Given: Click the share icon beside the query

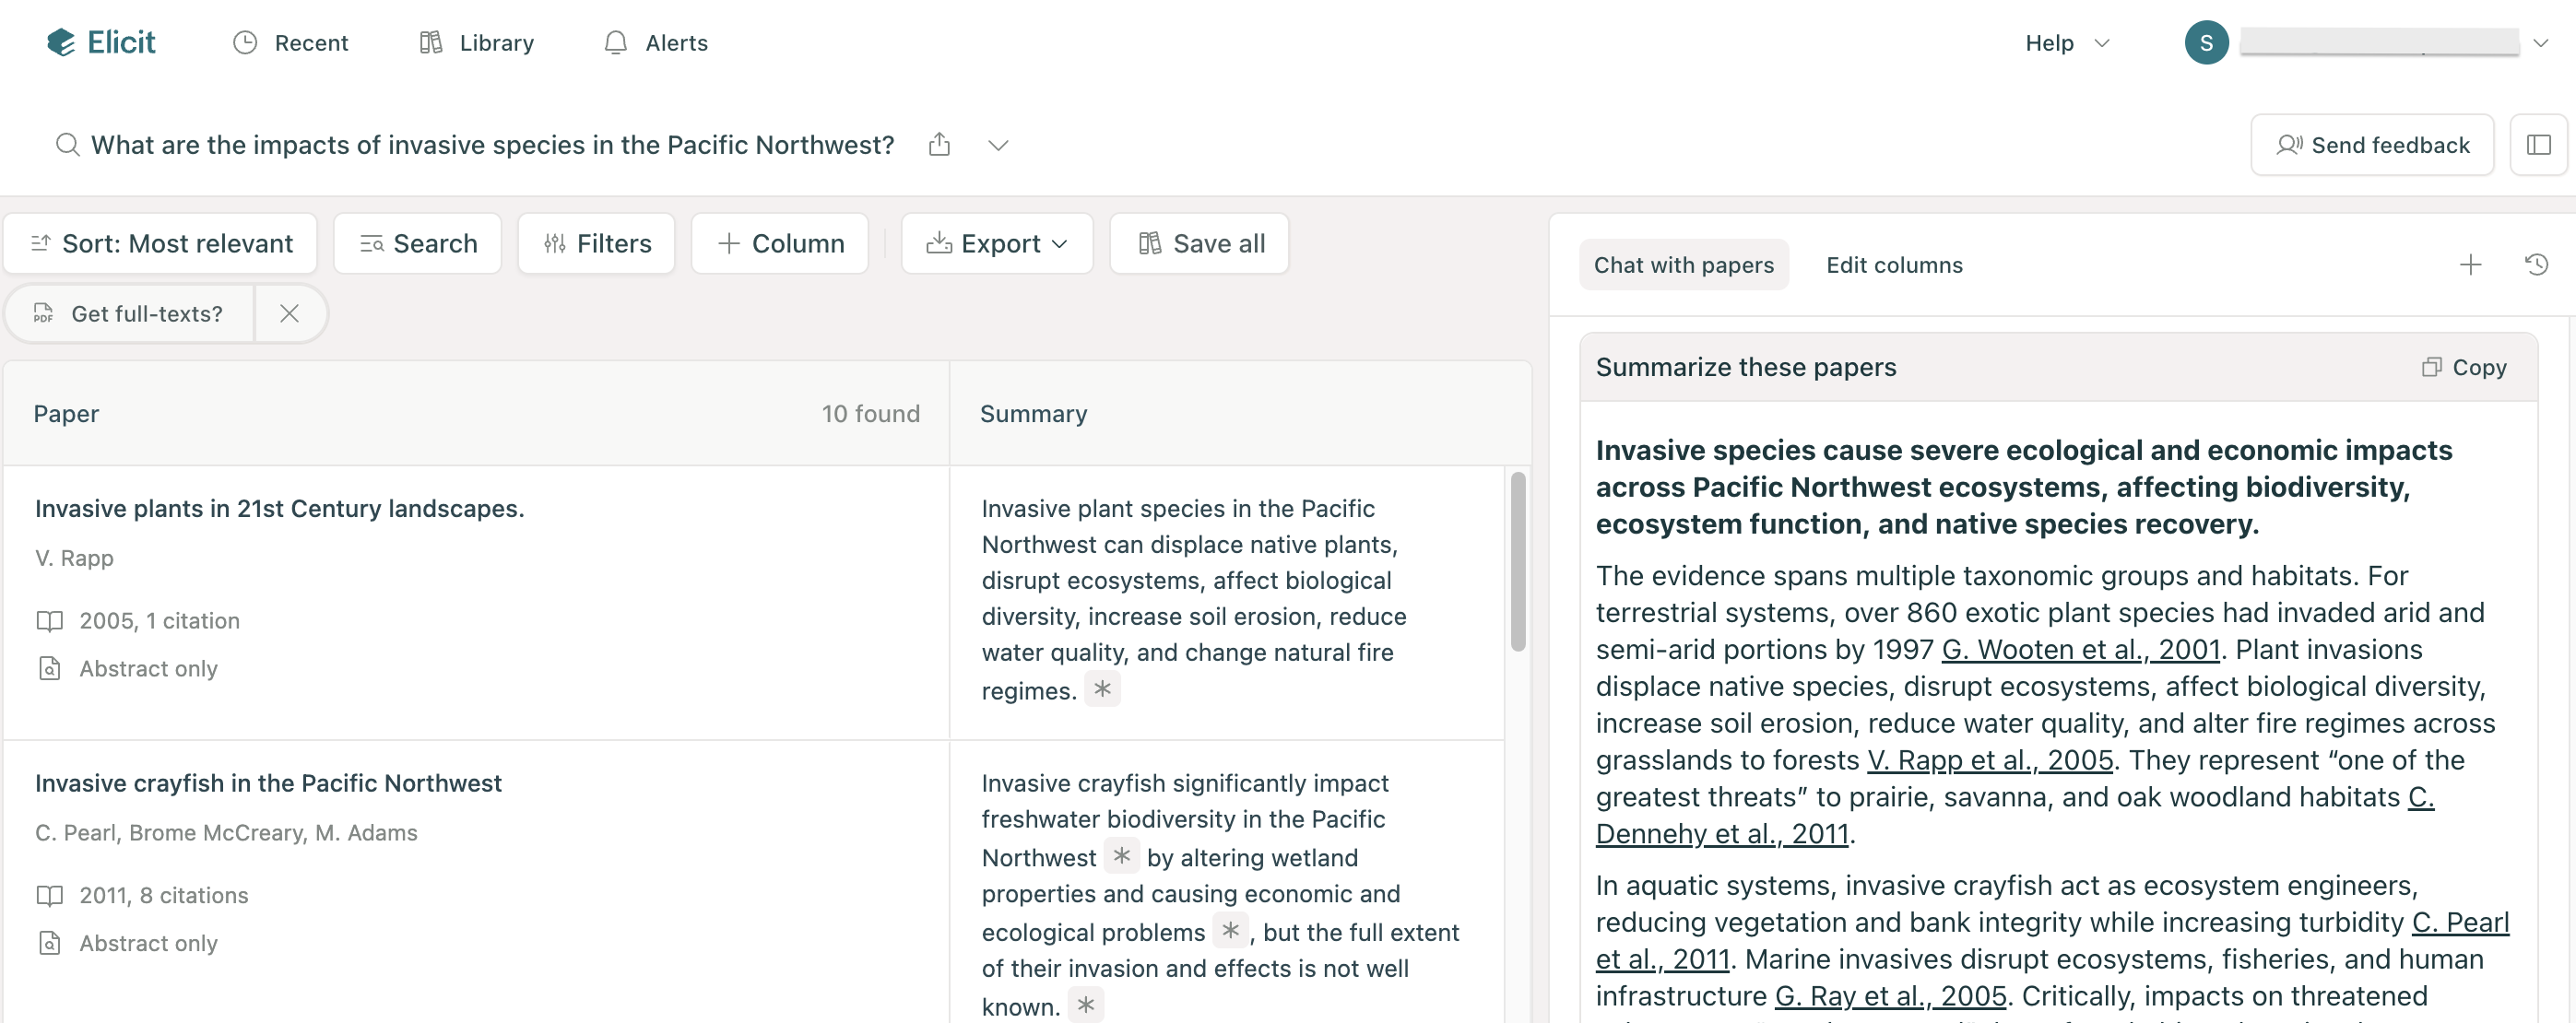Looking at the screenshot, I should coord(938,145).
